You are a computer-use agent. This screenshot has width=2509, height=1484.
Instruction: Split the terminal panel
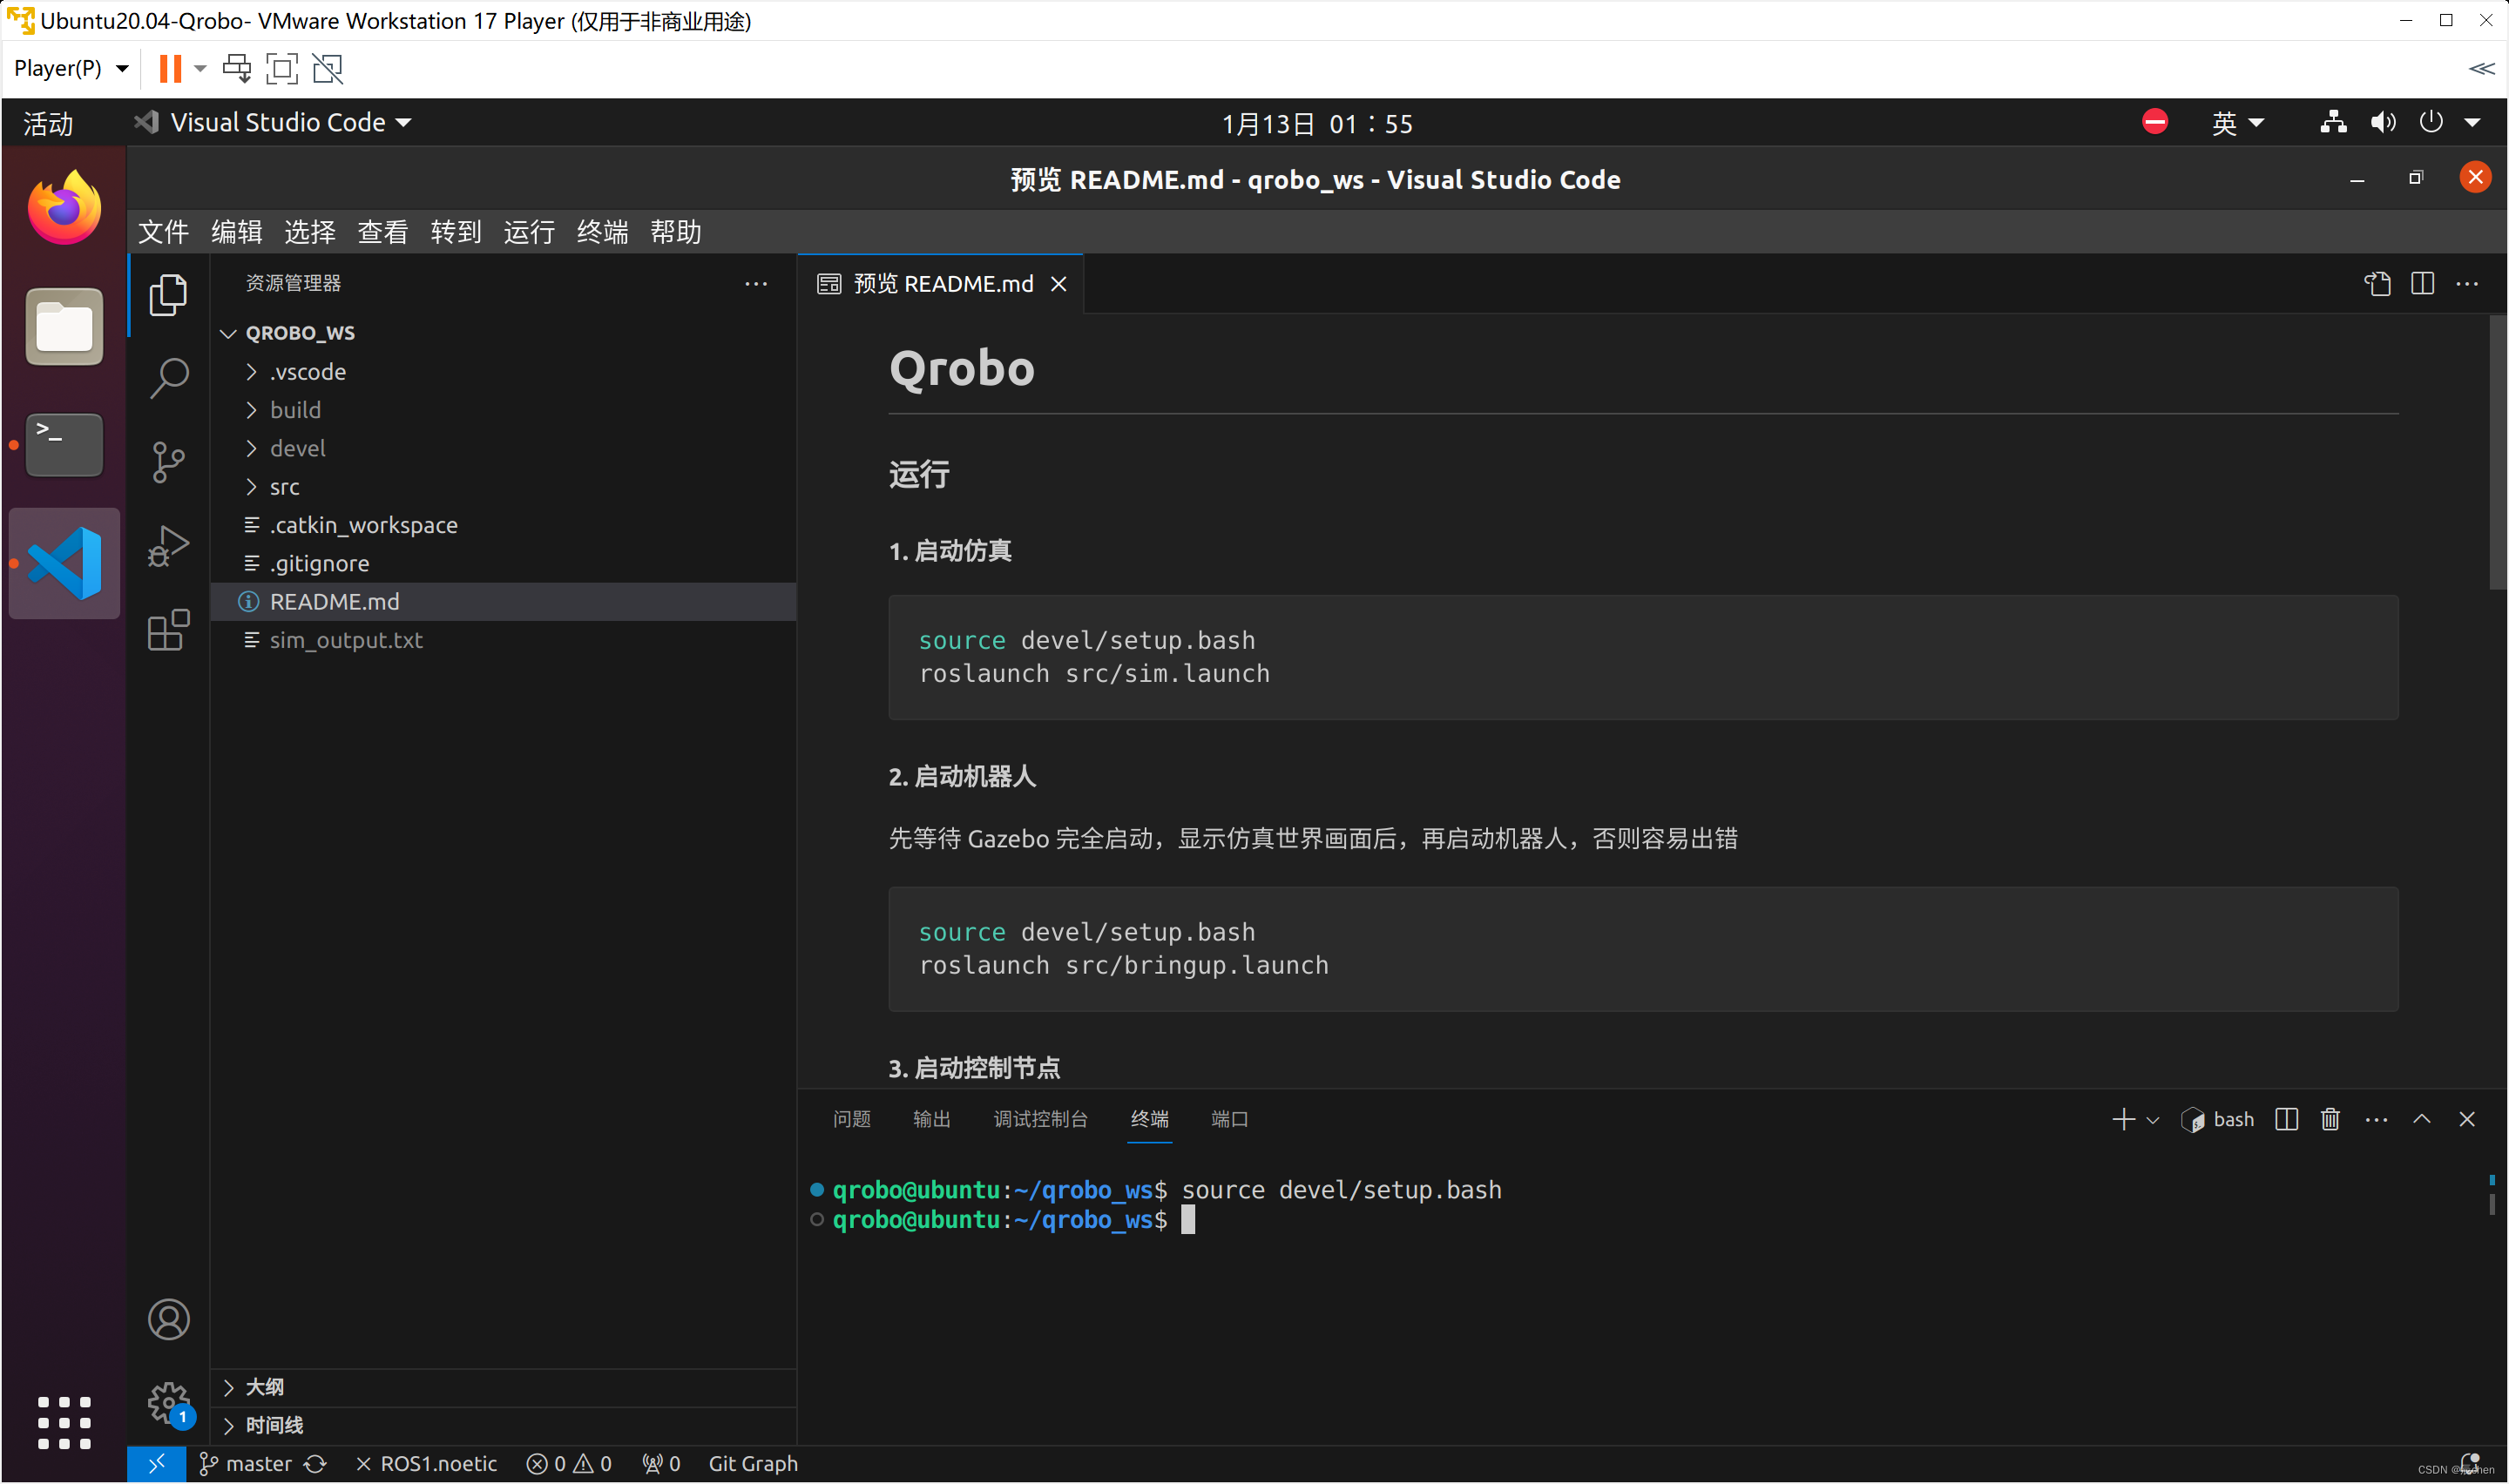tap(2286, 1120)
